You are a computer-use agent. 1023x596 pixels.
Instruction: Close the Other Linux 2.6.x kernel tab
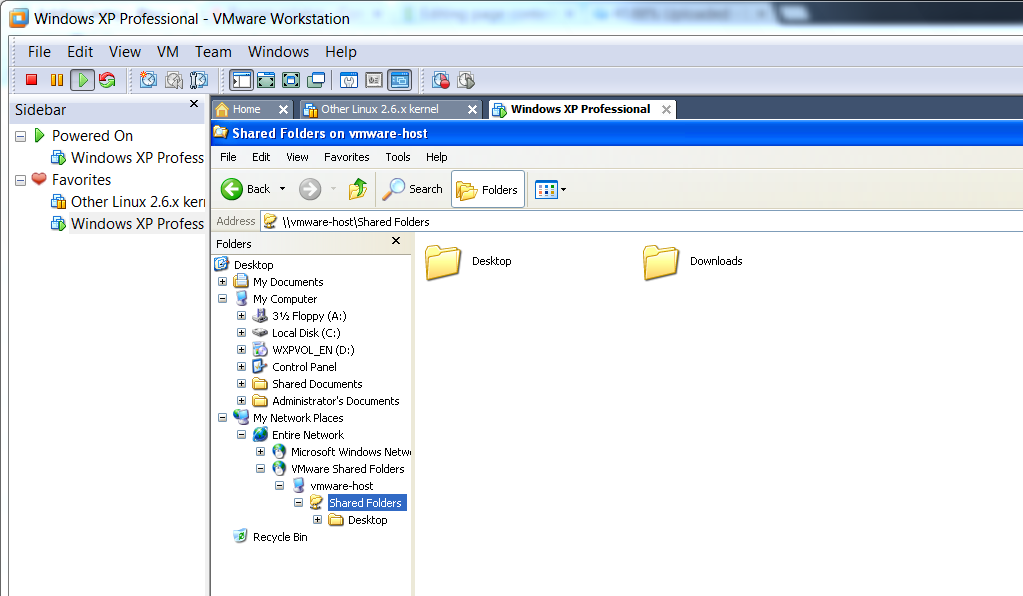point(472,110)
